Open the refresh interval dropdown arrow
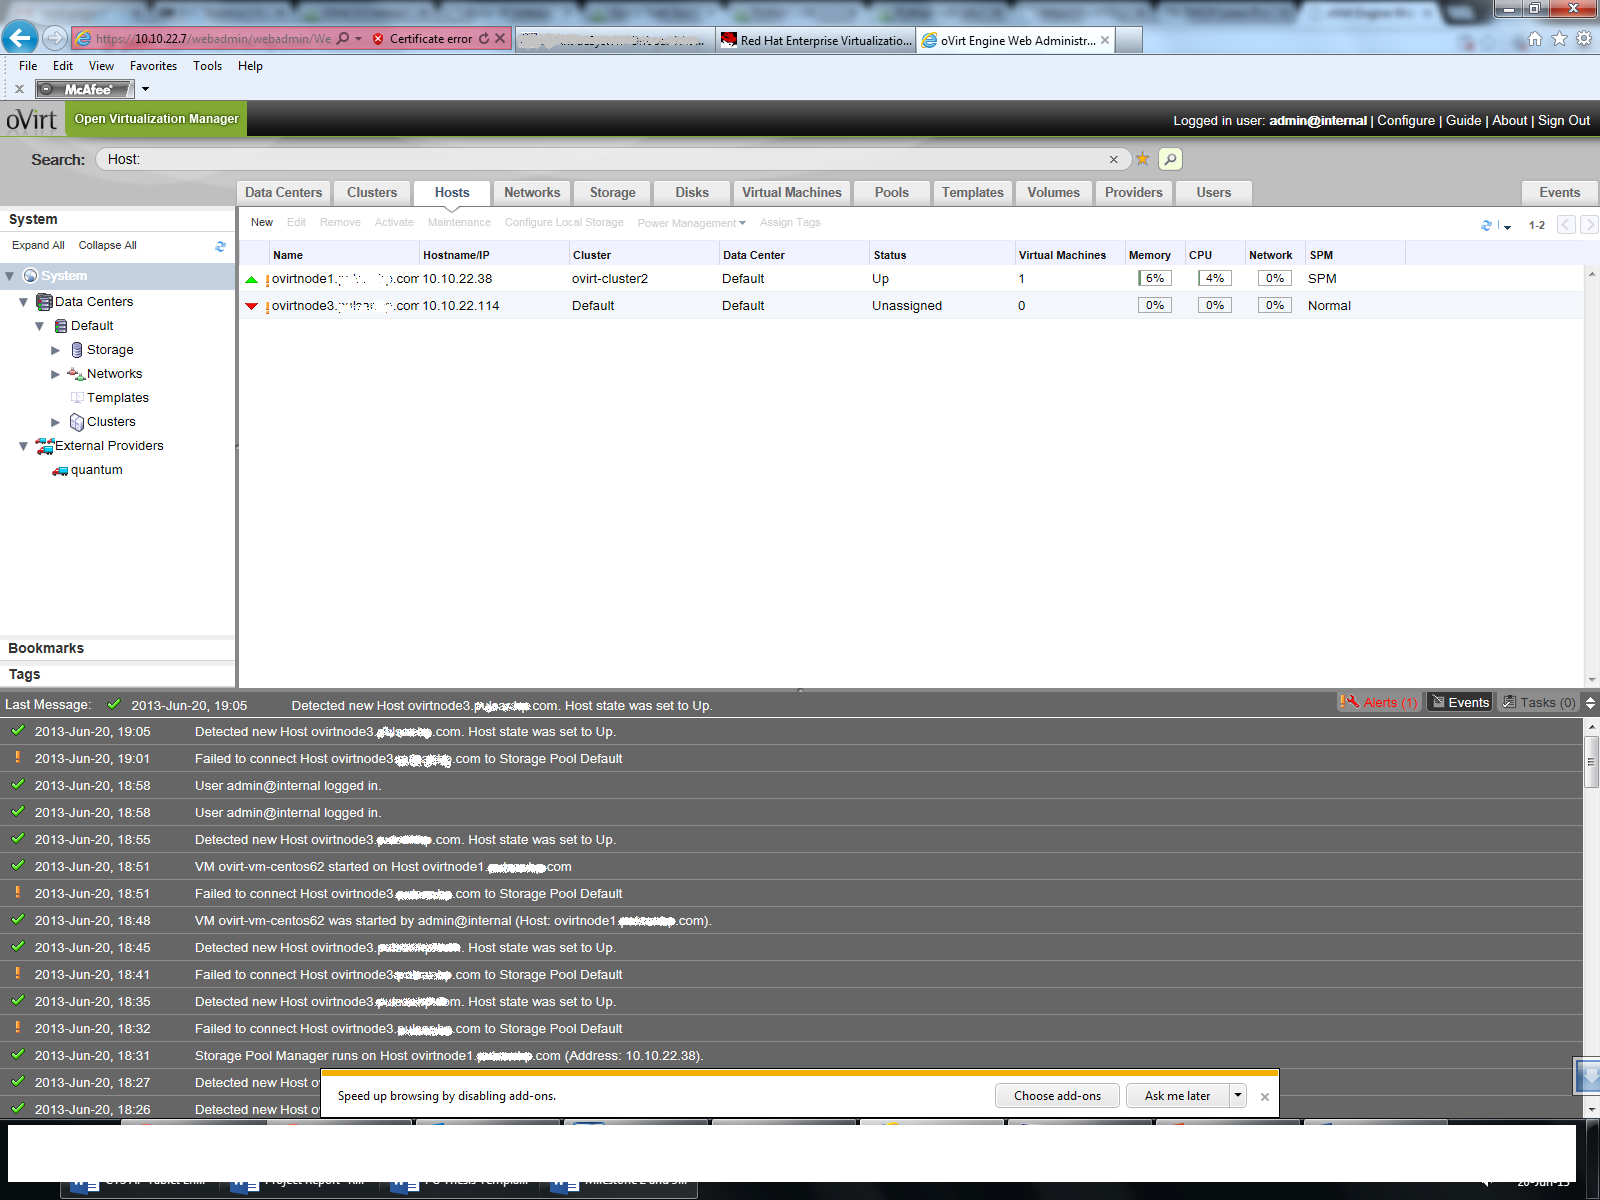The width and height of the screenshot is (1600, 1200). [x=1507, y=227]
